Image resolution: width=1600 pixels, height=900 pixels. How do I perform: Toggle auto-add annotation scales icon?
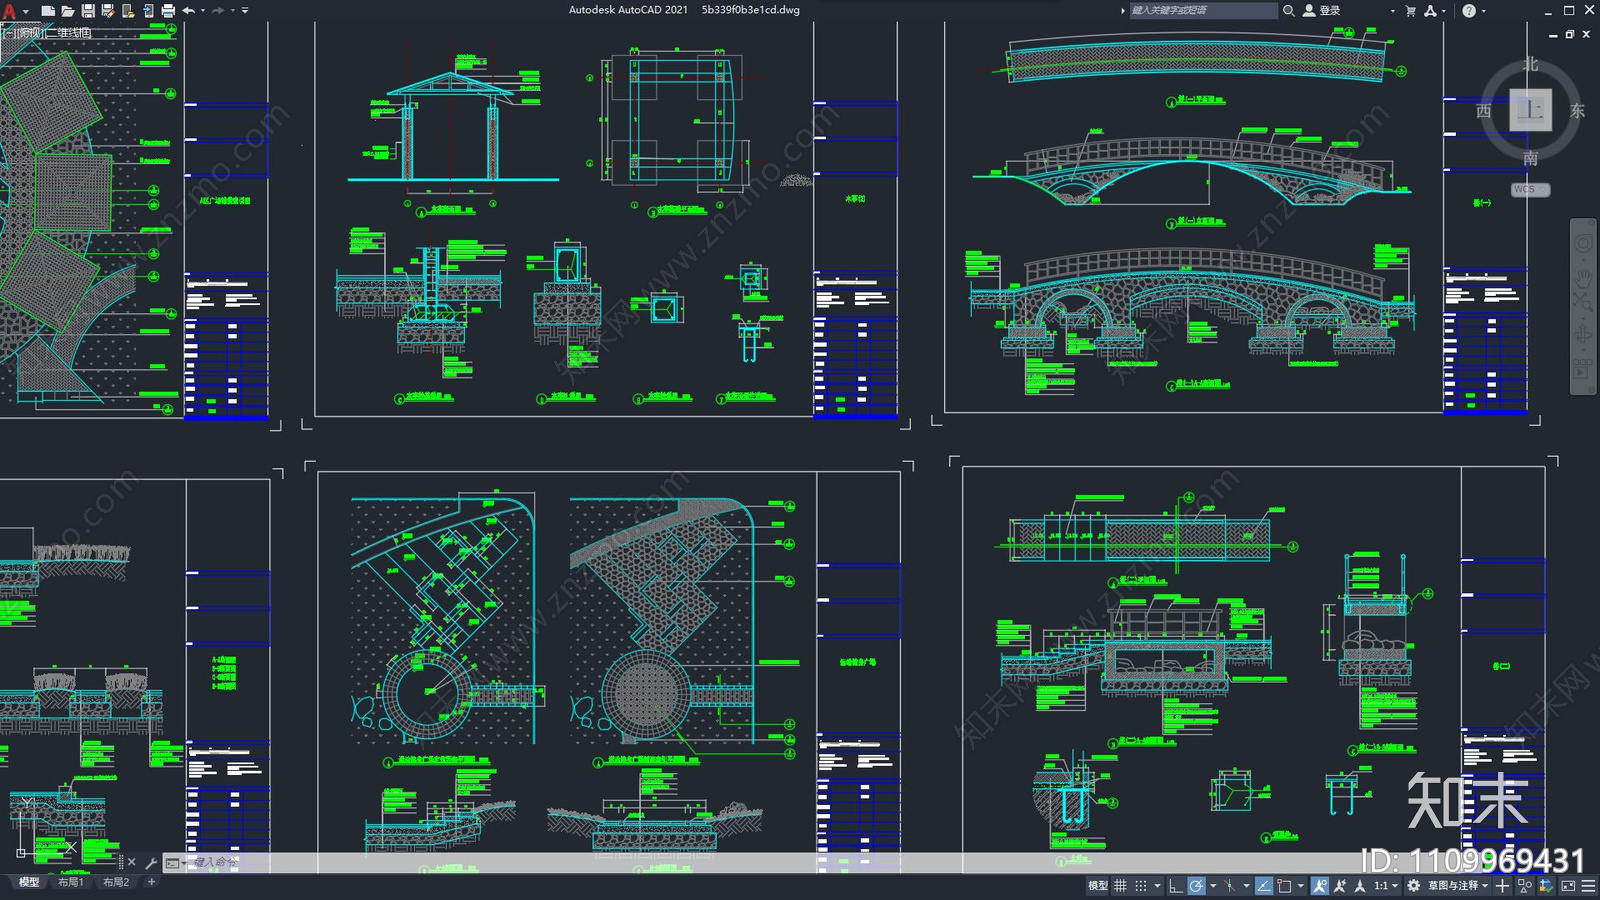(x=1340, y=885)
